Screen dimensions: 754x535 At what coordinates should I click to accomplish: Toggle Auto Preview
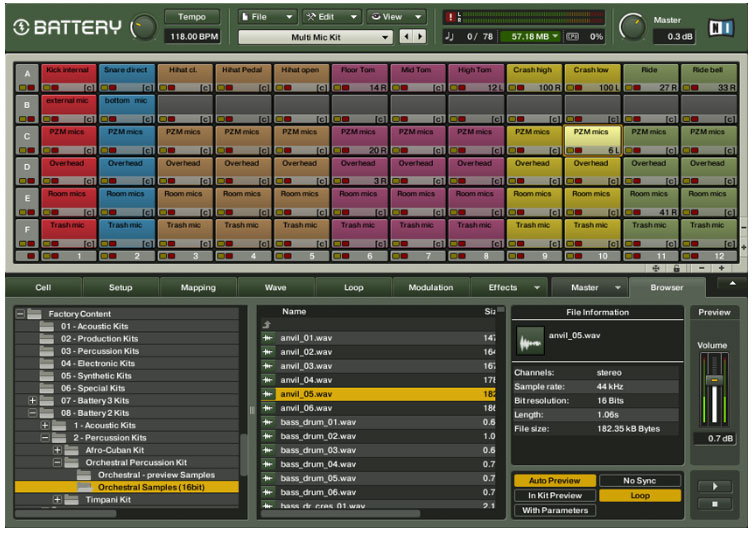pyautogui.click(x=554, y=480)
